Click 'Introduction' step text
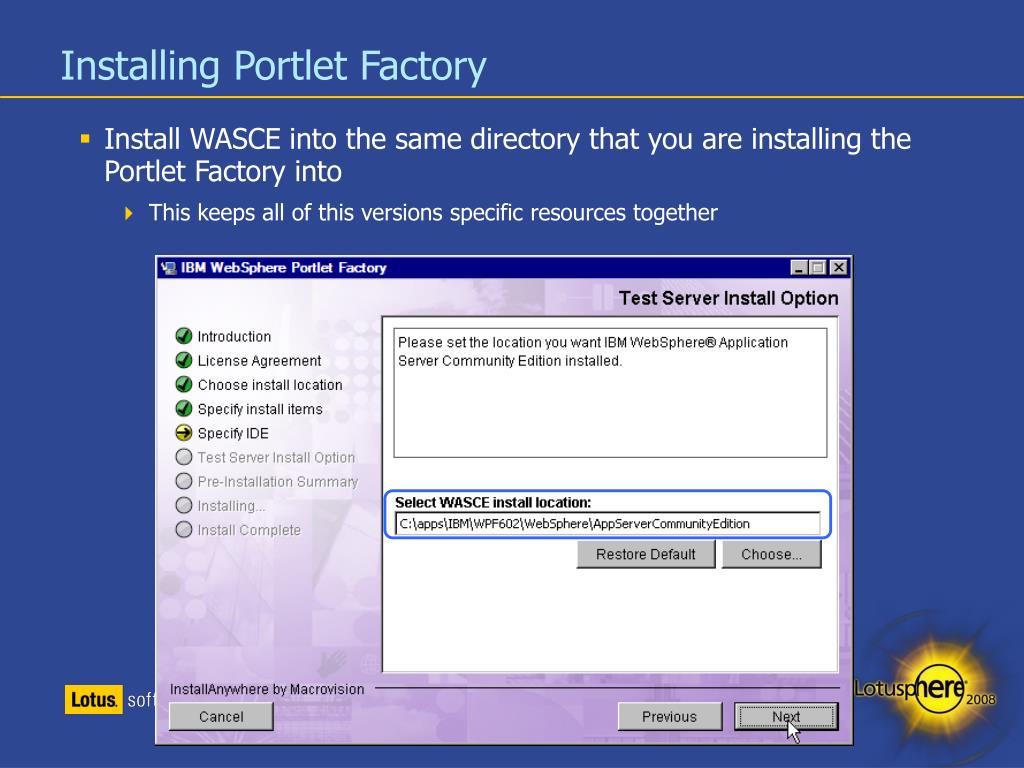Viewport: 1024px width, 768px height. point(234,337)
